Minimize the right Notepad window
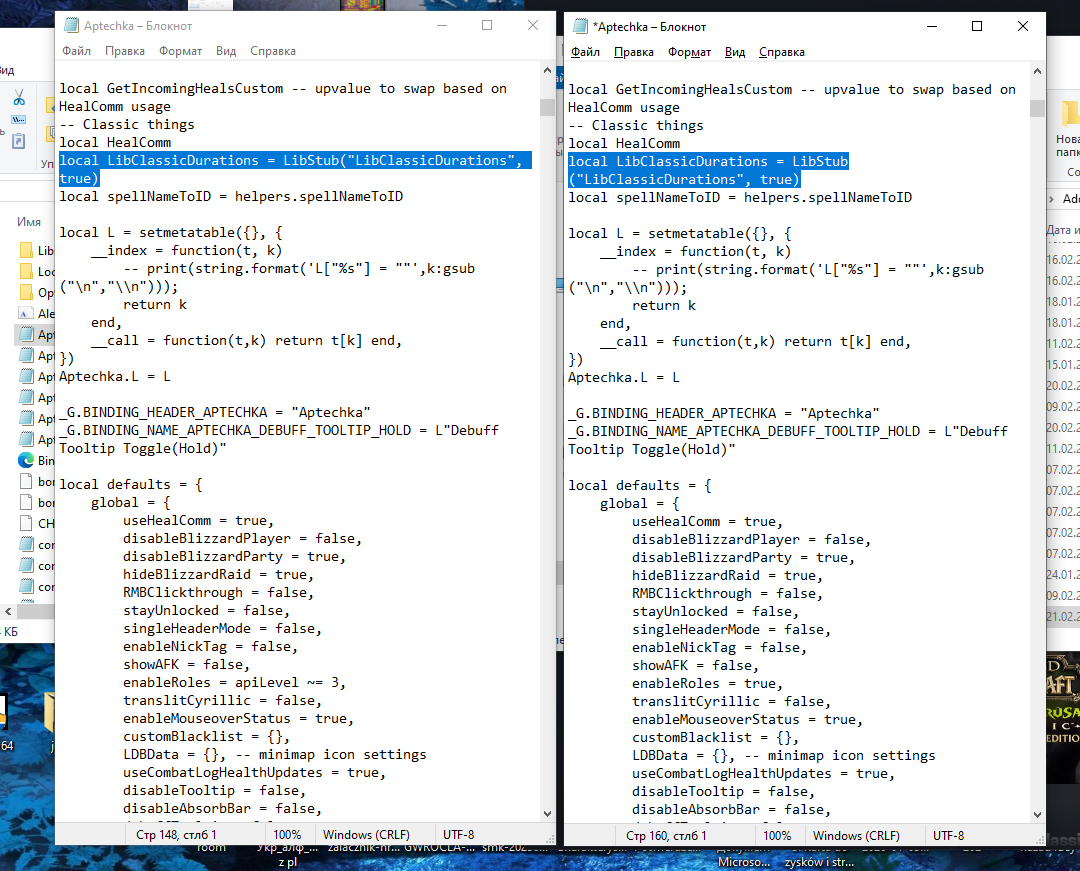 point(932,26)
